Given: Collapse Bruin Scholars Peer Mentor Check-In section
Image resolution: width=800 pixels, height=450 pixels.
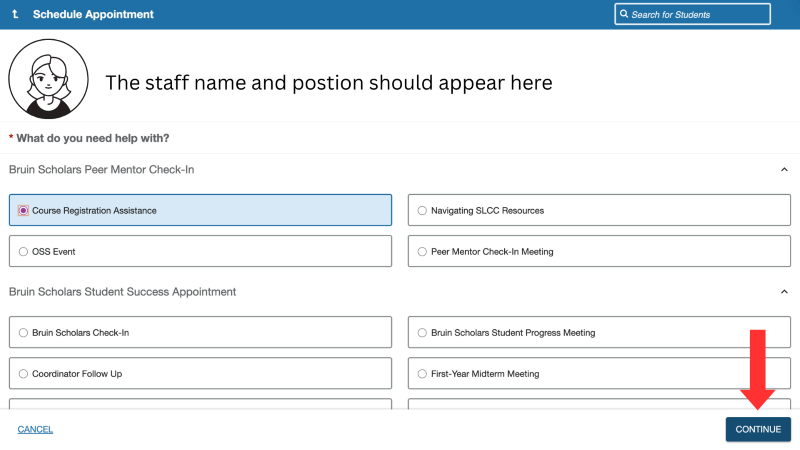Looking at the screenshot, I should (784, 170).
